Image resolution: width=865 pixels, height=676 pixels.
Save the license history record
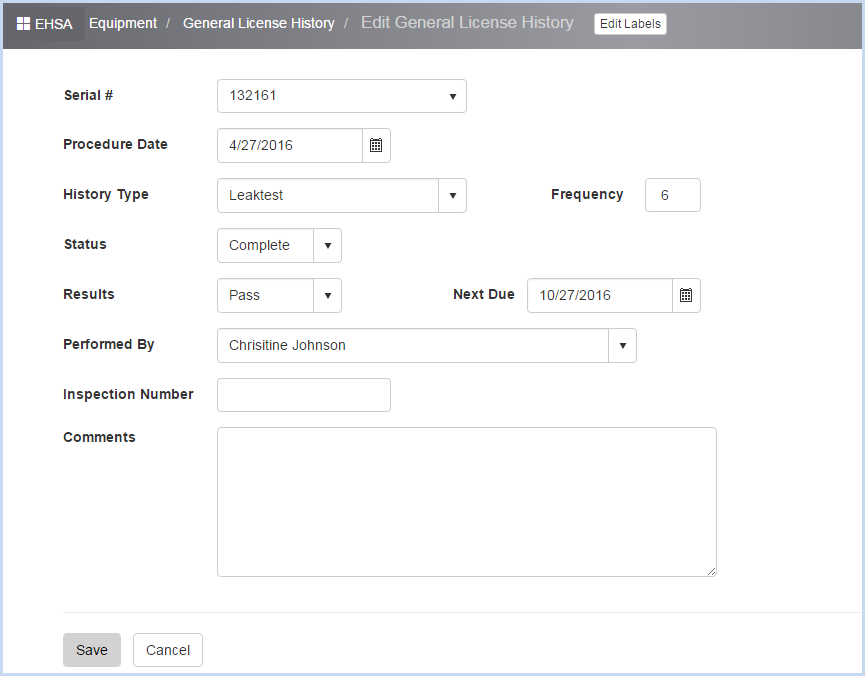pyautogui.click(x=92, y=650)
